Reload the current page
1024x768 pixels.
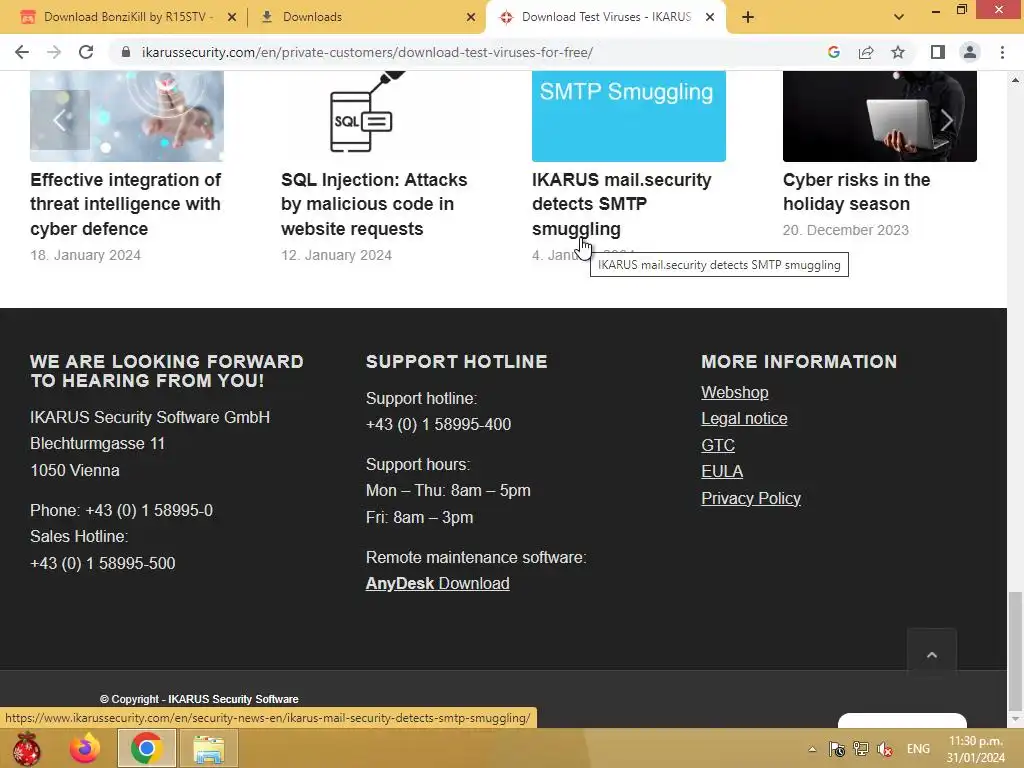click(x=86, y=52)
